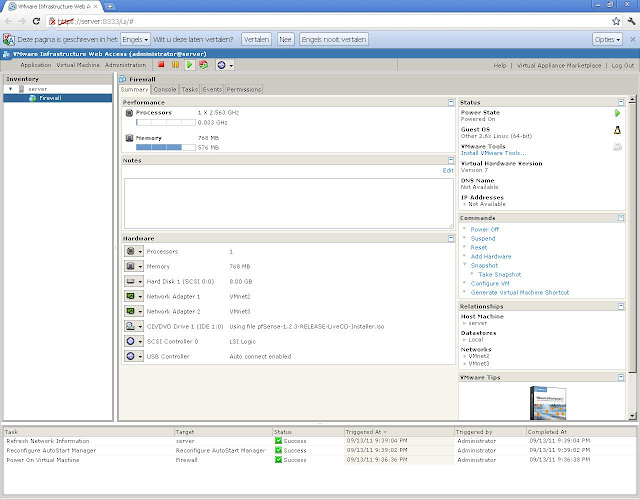640x500 pixels.
Task: Click the browser address bar
Action: [x=329, y=21]
